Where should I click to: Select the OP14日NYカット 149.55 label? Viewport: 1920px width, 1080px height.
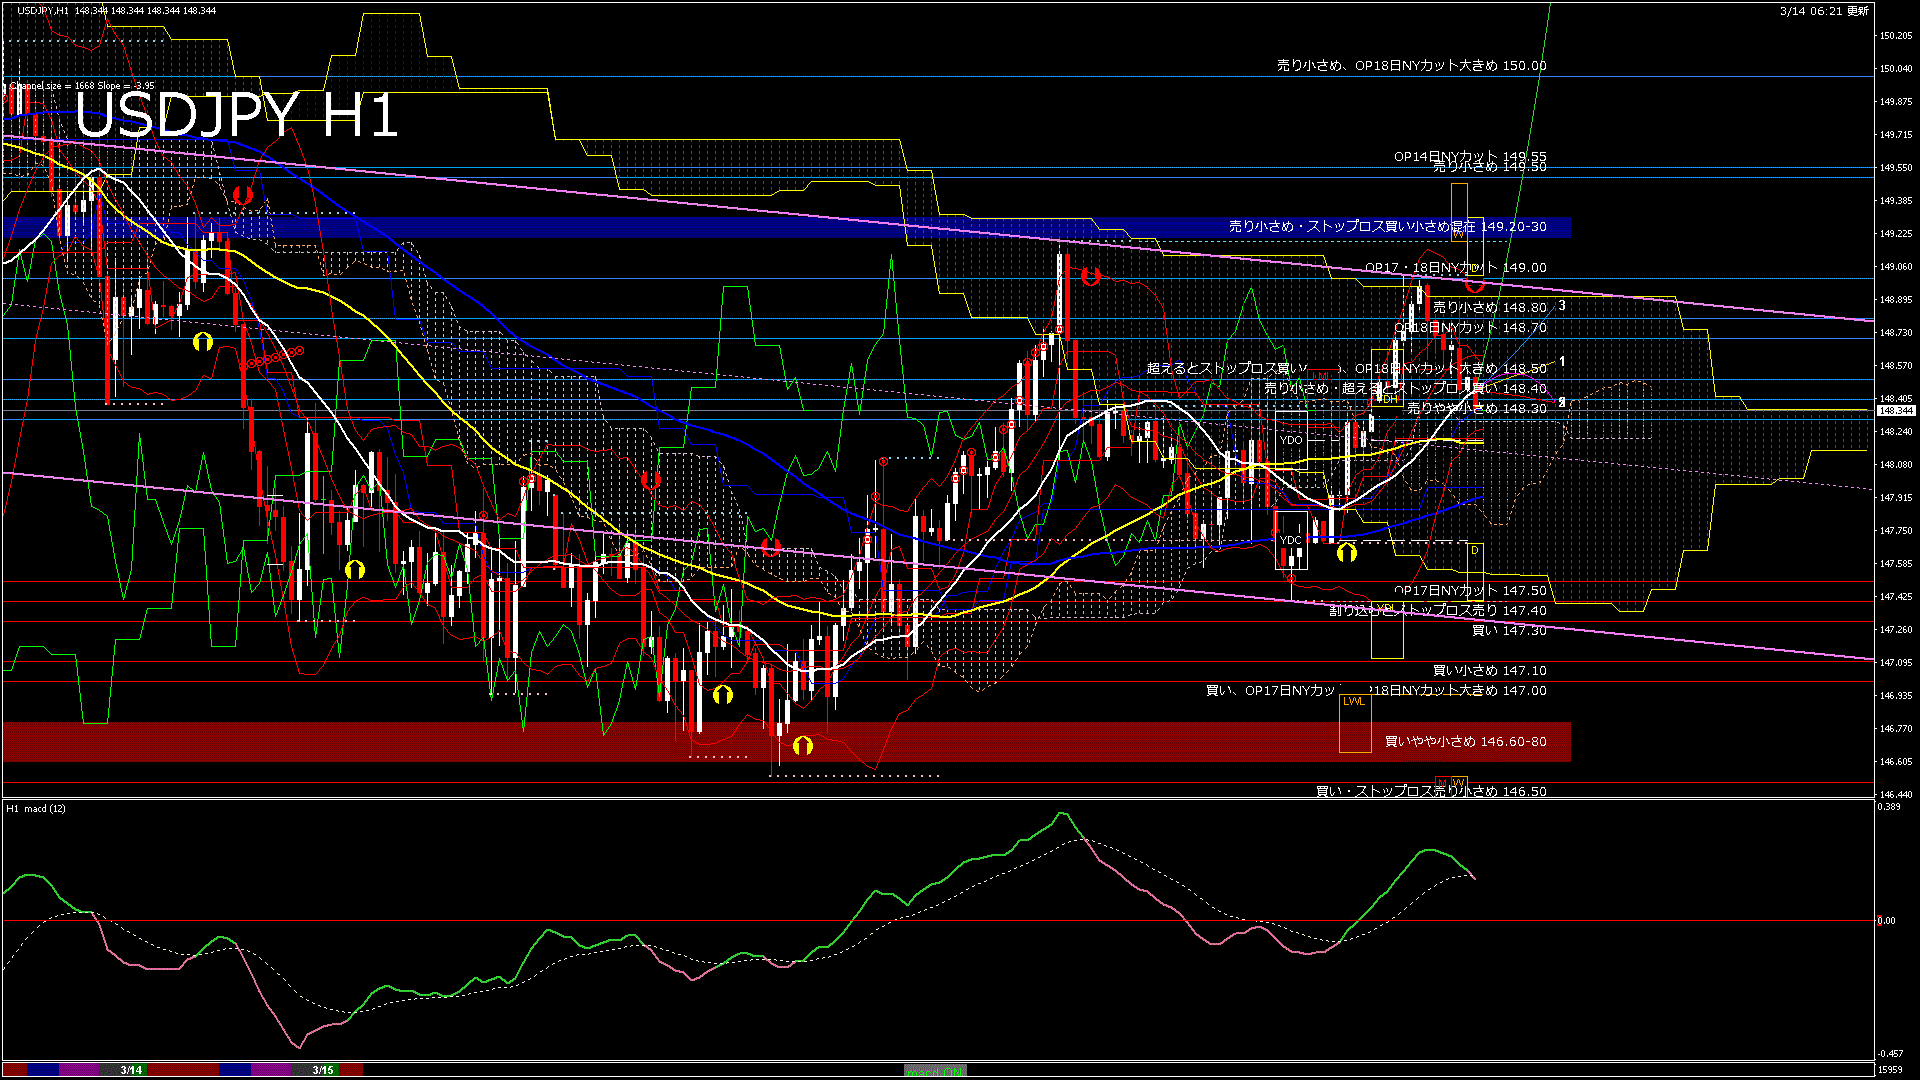click(x=1470, y=156)
